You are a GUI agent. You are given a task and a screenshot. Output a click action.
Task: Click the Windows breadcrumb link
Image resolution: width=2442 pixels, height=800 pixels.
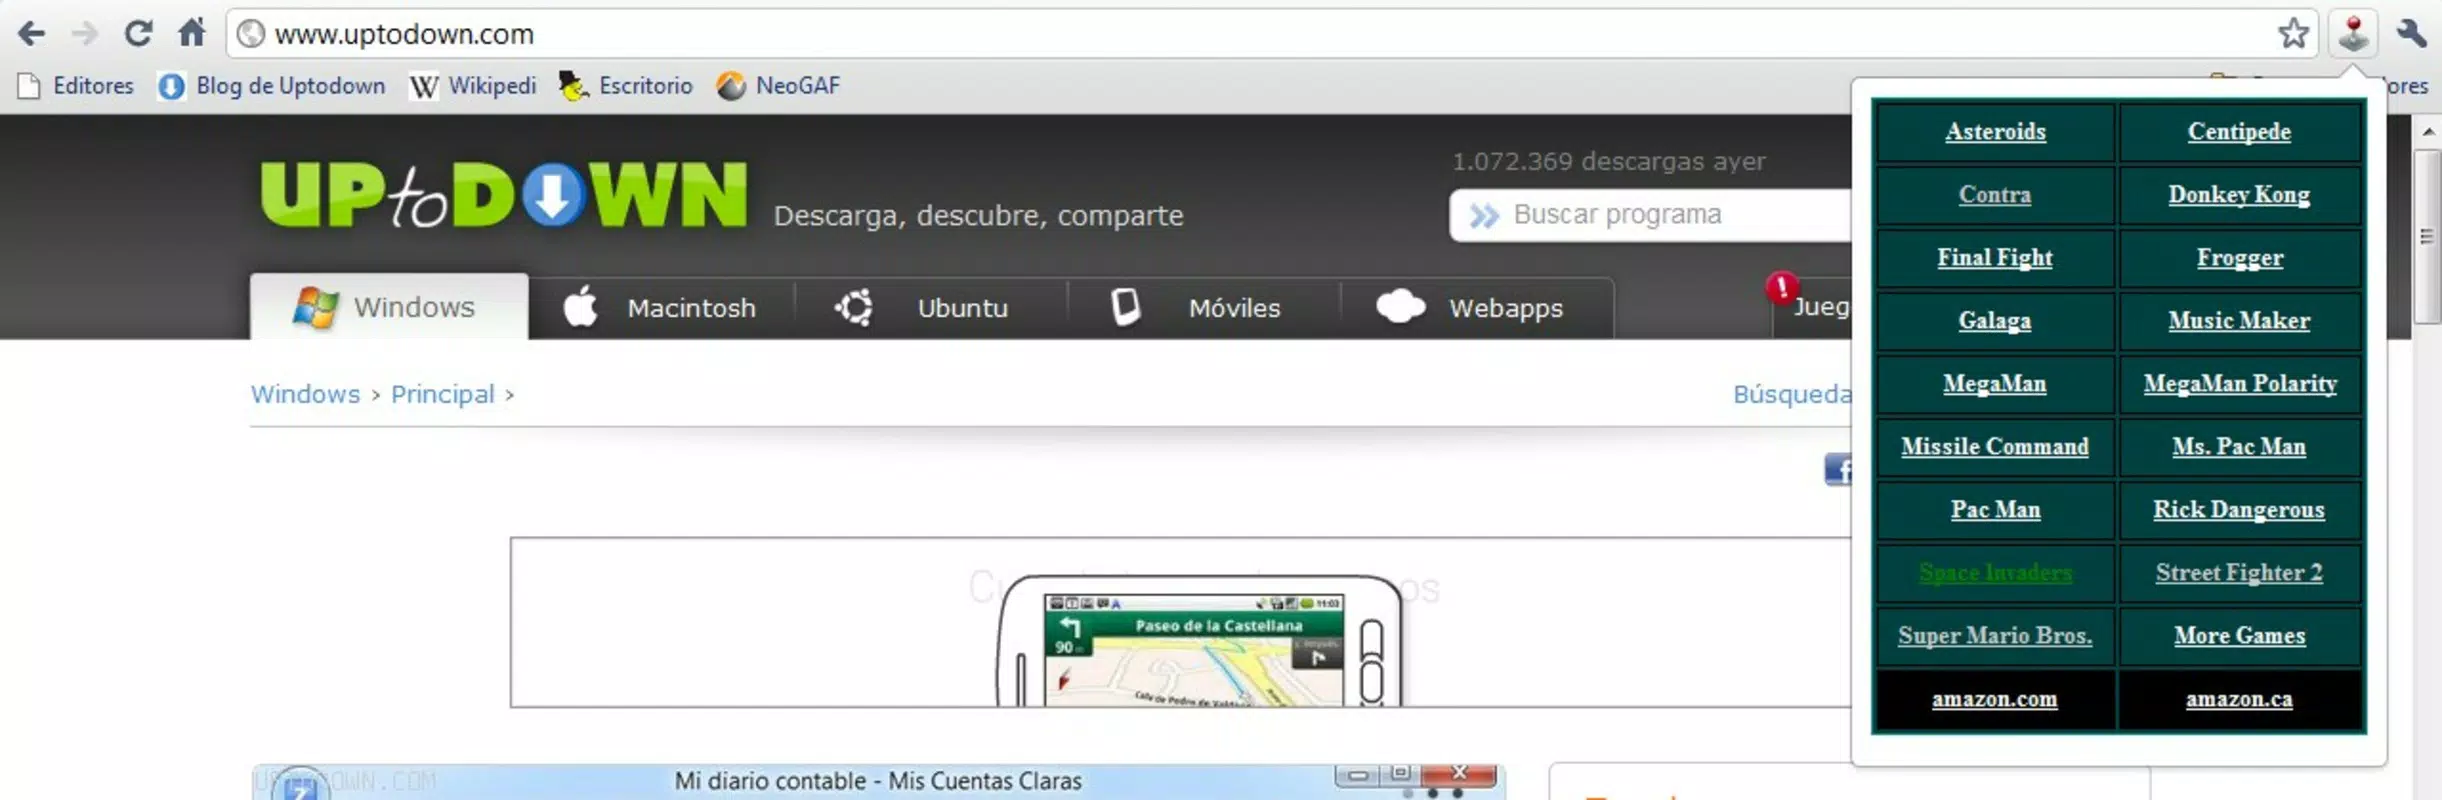(305, 394)
